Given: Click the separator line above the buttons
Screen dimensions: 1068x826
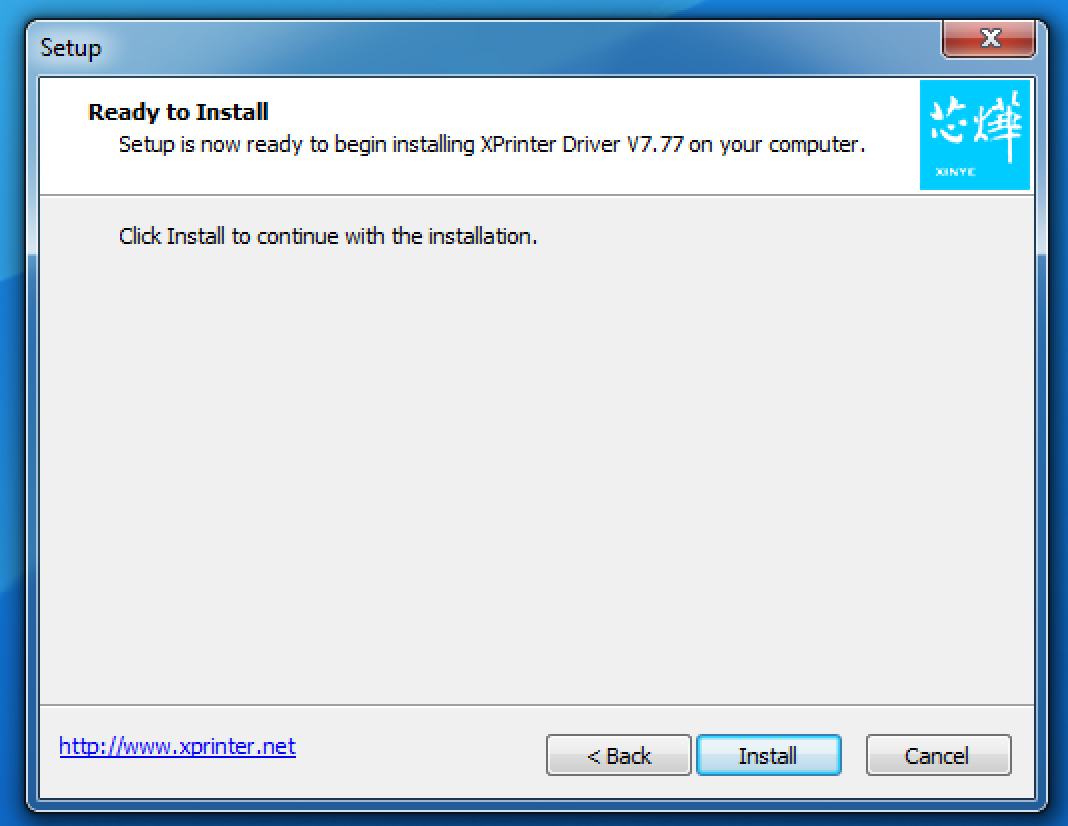Looking at the screenshot, I should pyautogui.click(x=537, y=705).
